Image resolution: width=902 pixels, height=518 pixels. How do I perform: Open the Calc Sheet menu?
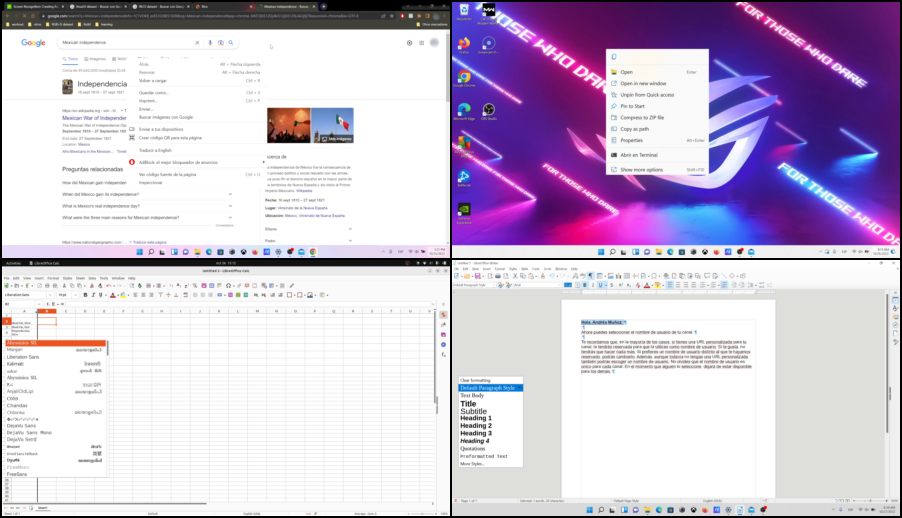81,278
